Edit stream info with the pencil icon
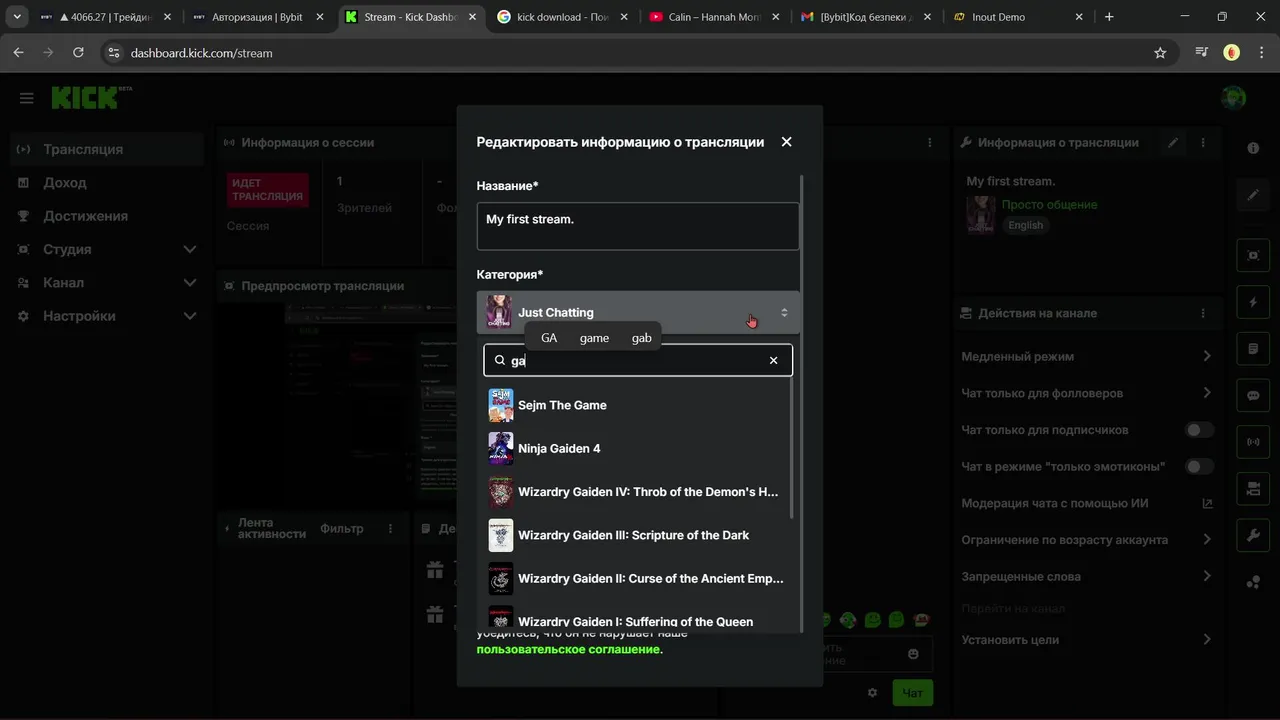The height and width of the screenshot is (720, 1280). [x=1173, y=143]
